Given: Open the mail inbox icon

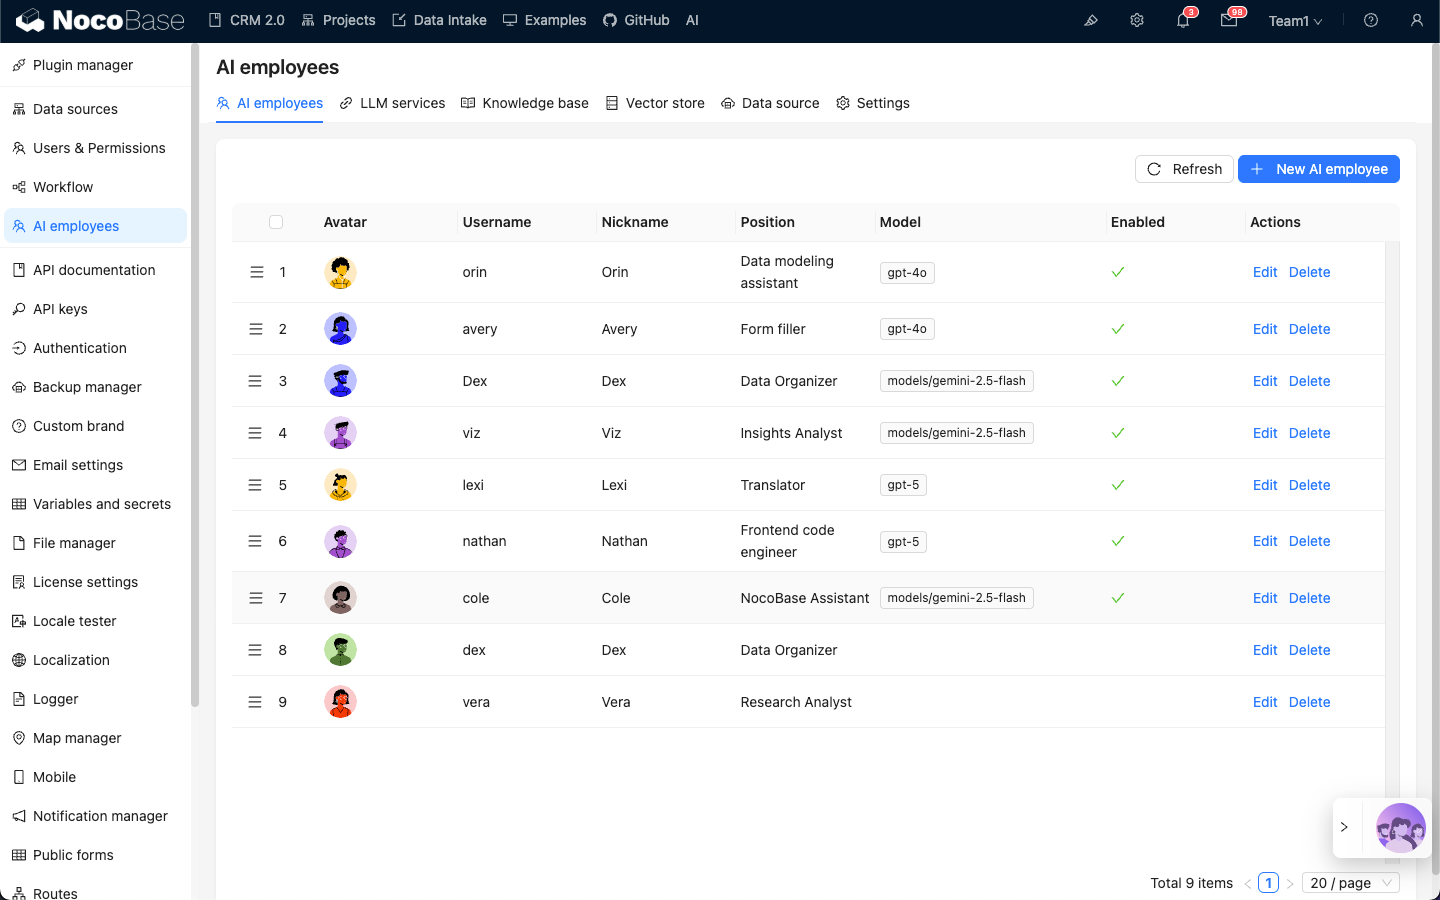Looking at the screenshot, I should [1229, 21].
